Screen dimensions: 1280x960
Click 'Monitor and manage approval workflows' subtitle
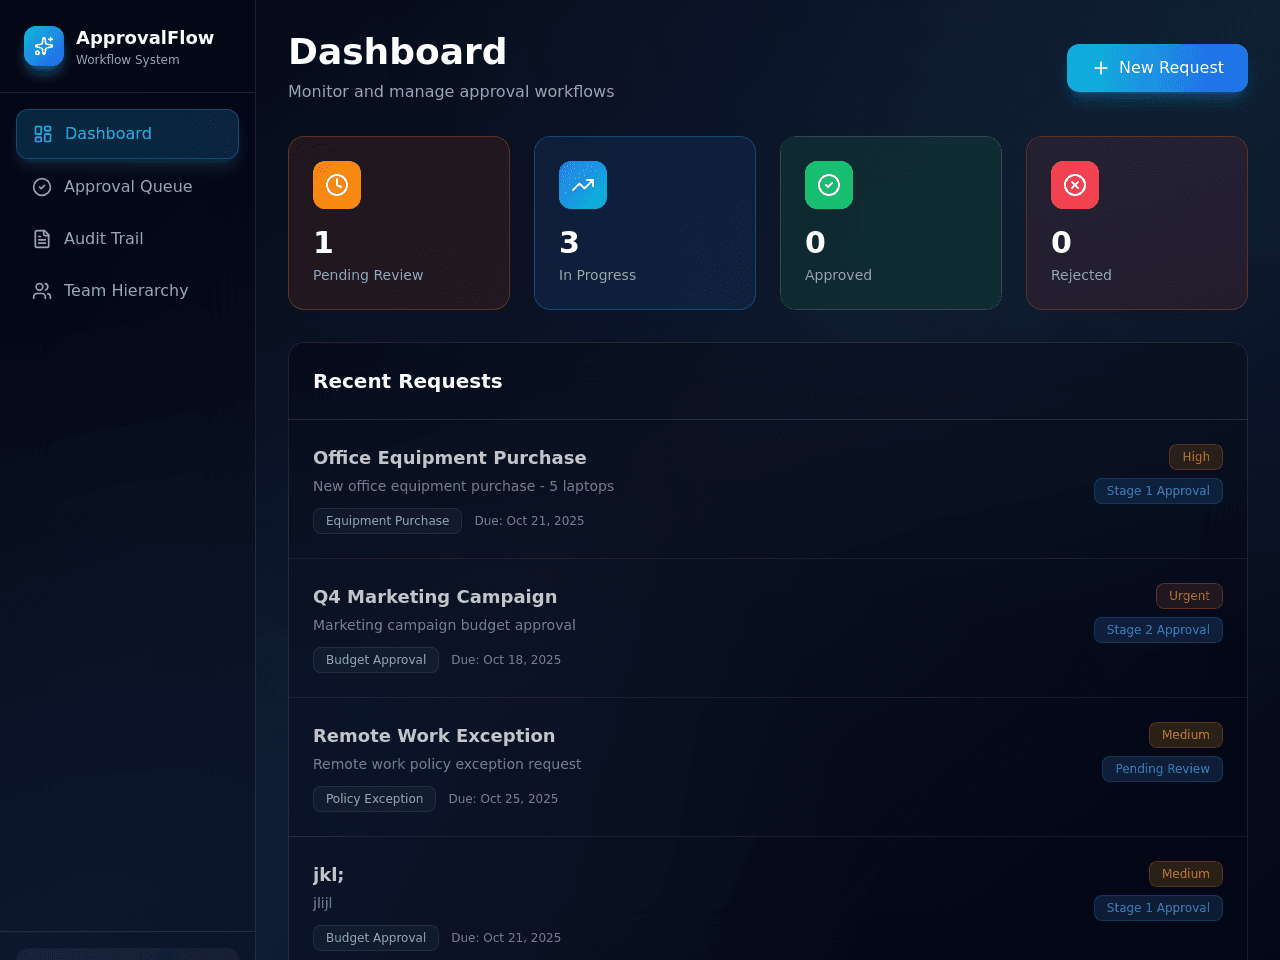(451, 92)
